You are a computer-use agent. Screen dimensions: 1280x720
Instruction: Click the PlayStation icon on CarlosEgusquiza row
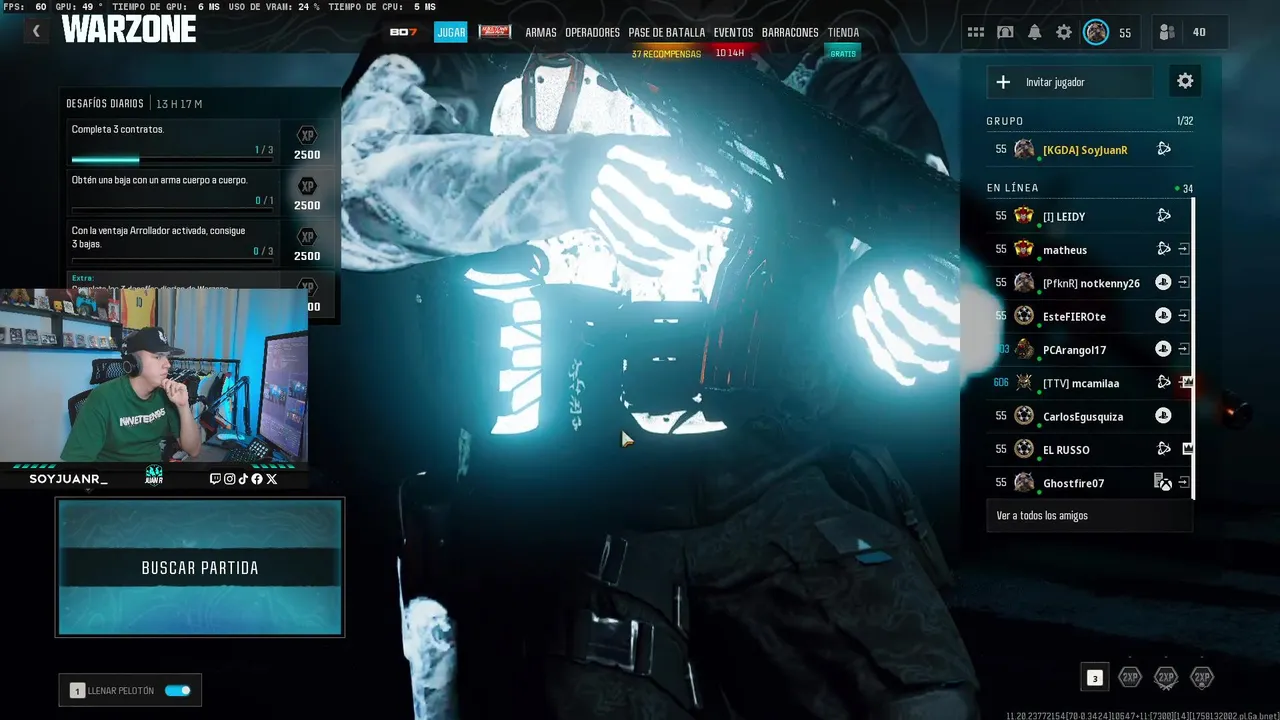click(1163, 416)
